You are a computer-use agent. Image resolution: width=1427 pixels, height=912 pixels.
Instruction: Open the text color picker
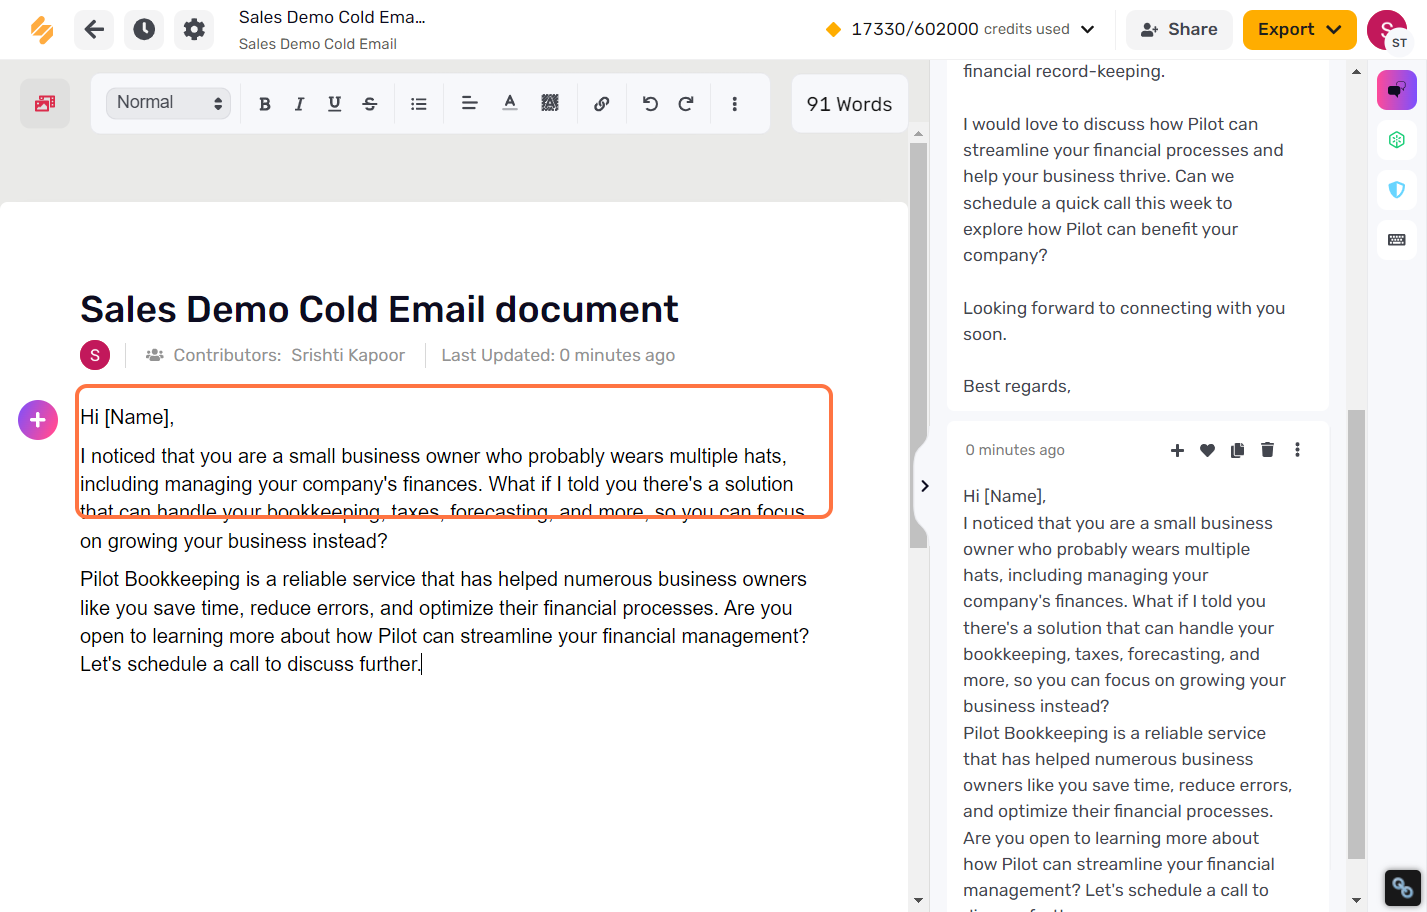coord(510,104)
